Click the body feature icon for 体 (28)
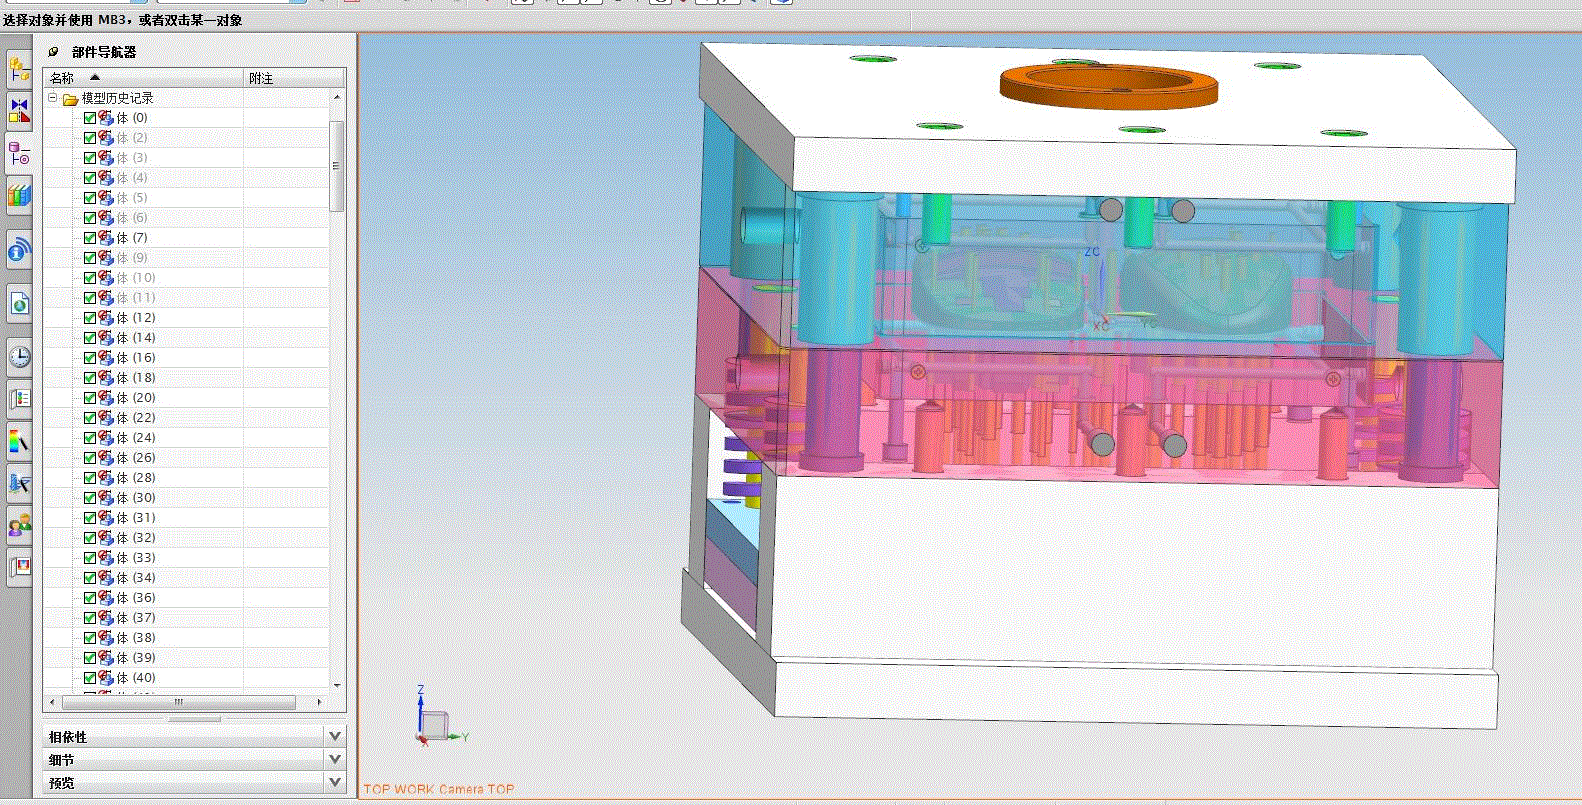The image size is (1582, 805). 106,478
